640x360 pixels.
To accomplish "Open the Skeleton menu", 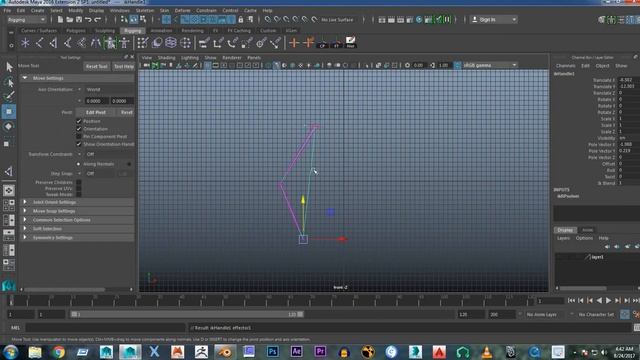I will [x=144, y=11].
